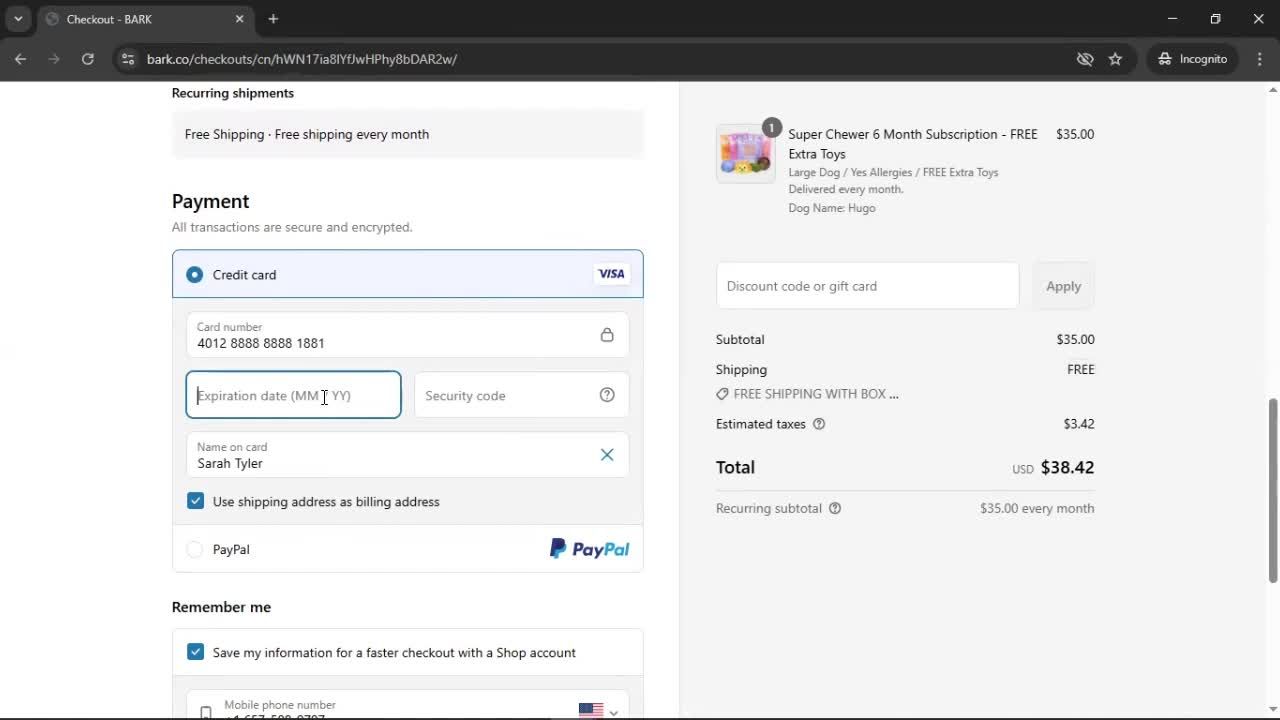Open Chrome three-dot menu
1280x720 pixels.
point(1260,59)
